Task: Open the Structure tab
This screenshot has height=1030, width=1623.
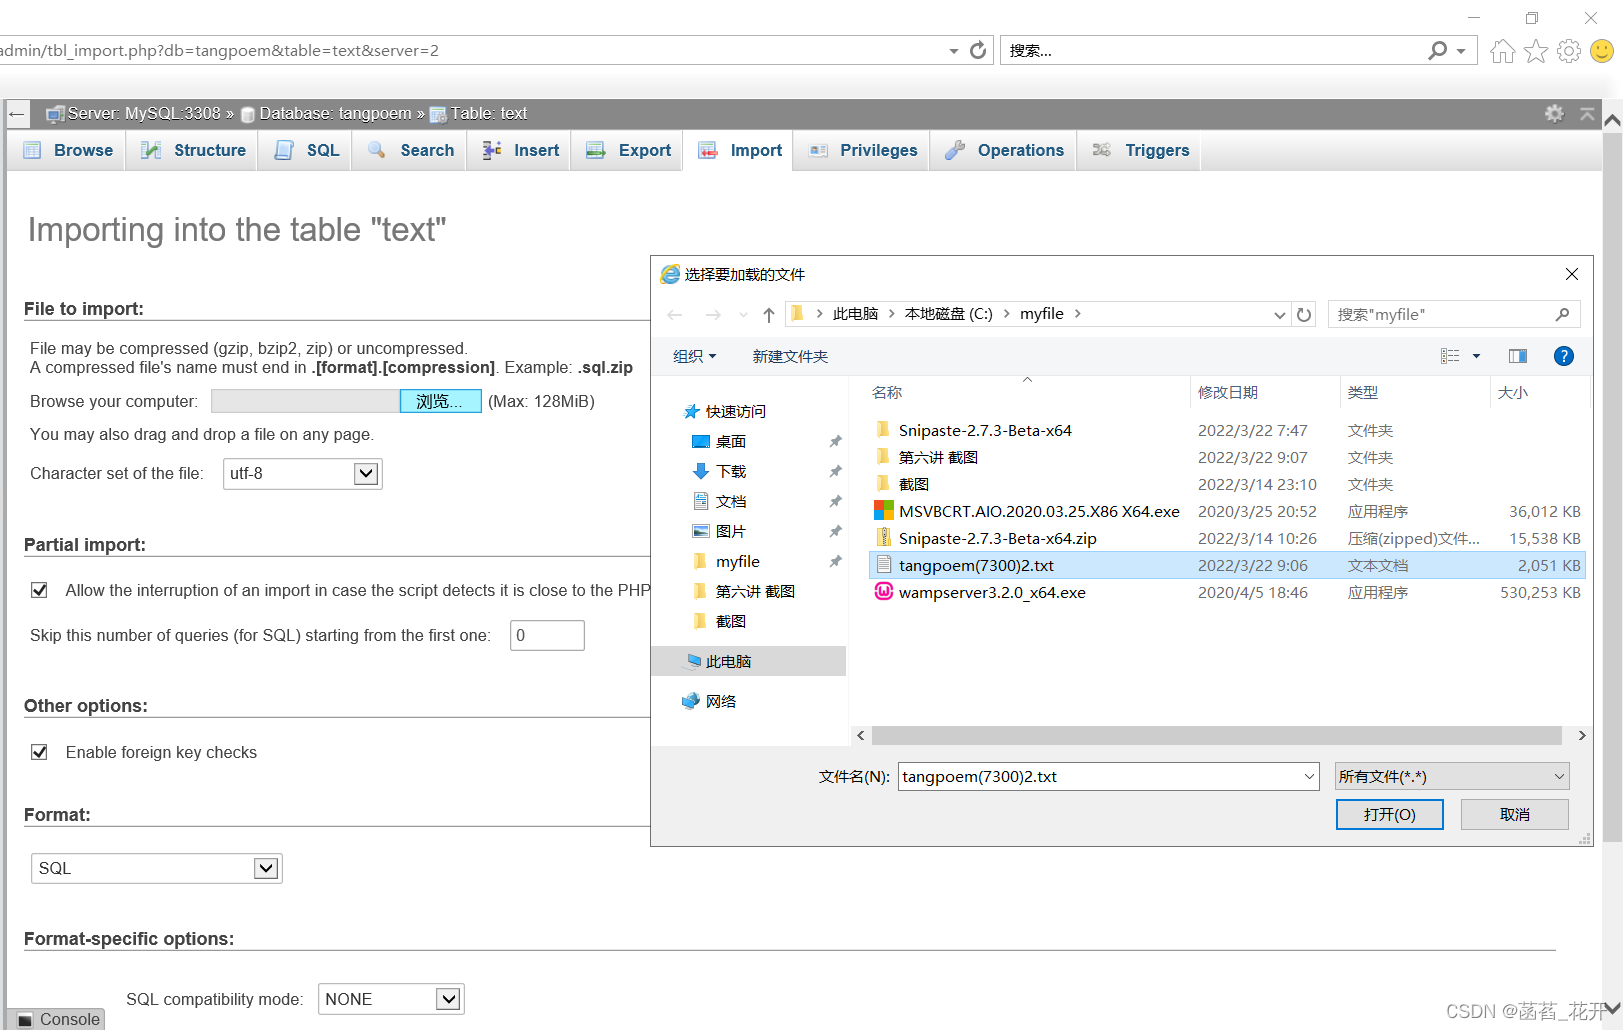Action: click(x=193, y=150)
